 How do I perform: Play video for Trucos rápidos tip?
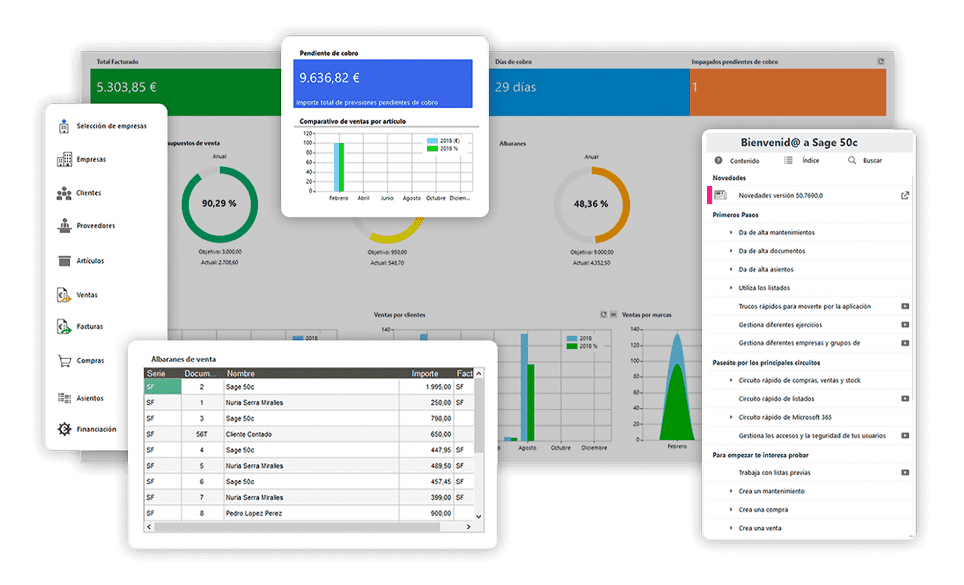pos(905,306)
